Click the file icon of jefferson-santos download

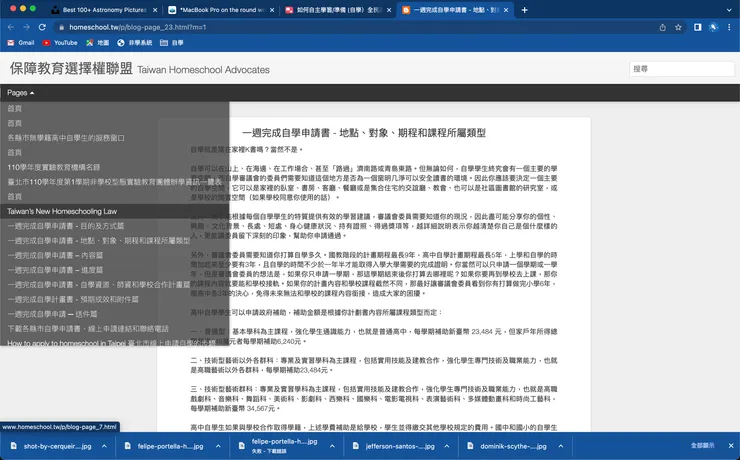tap(355, 446)
